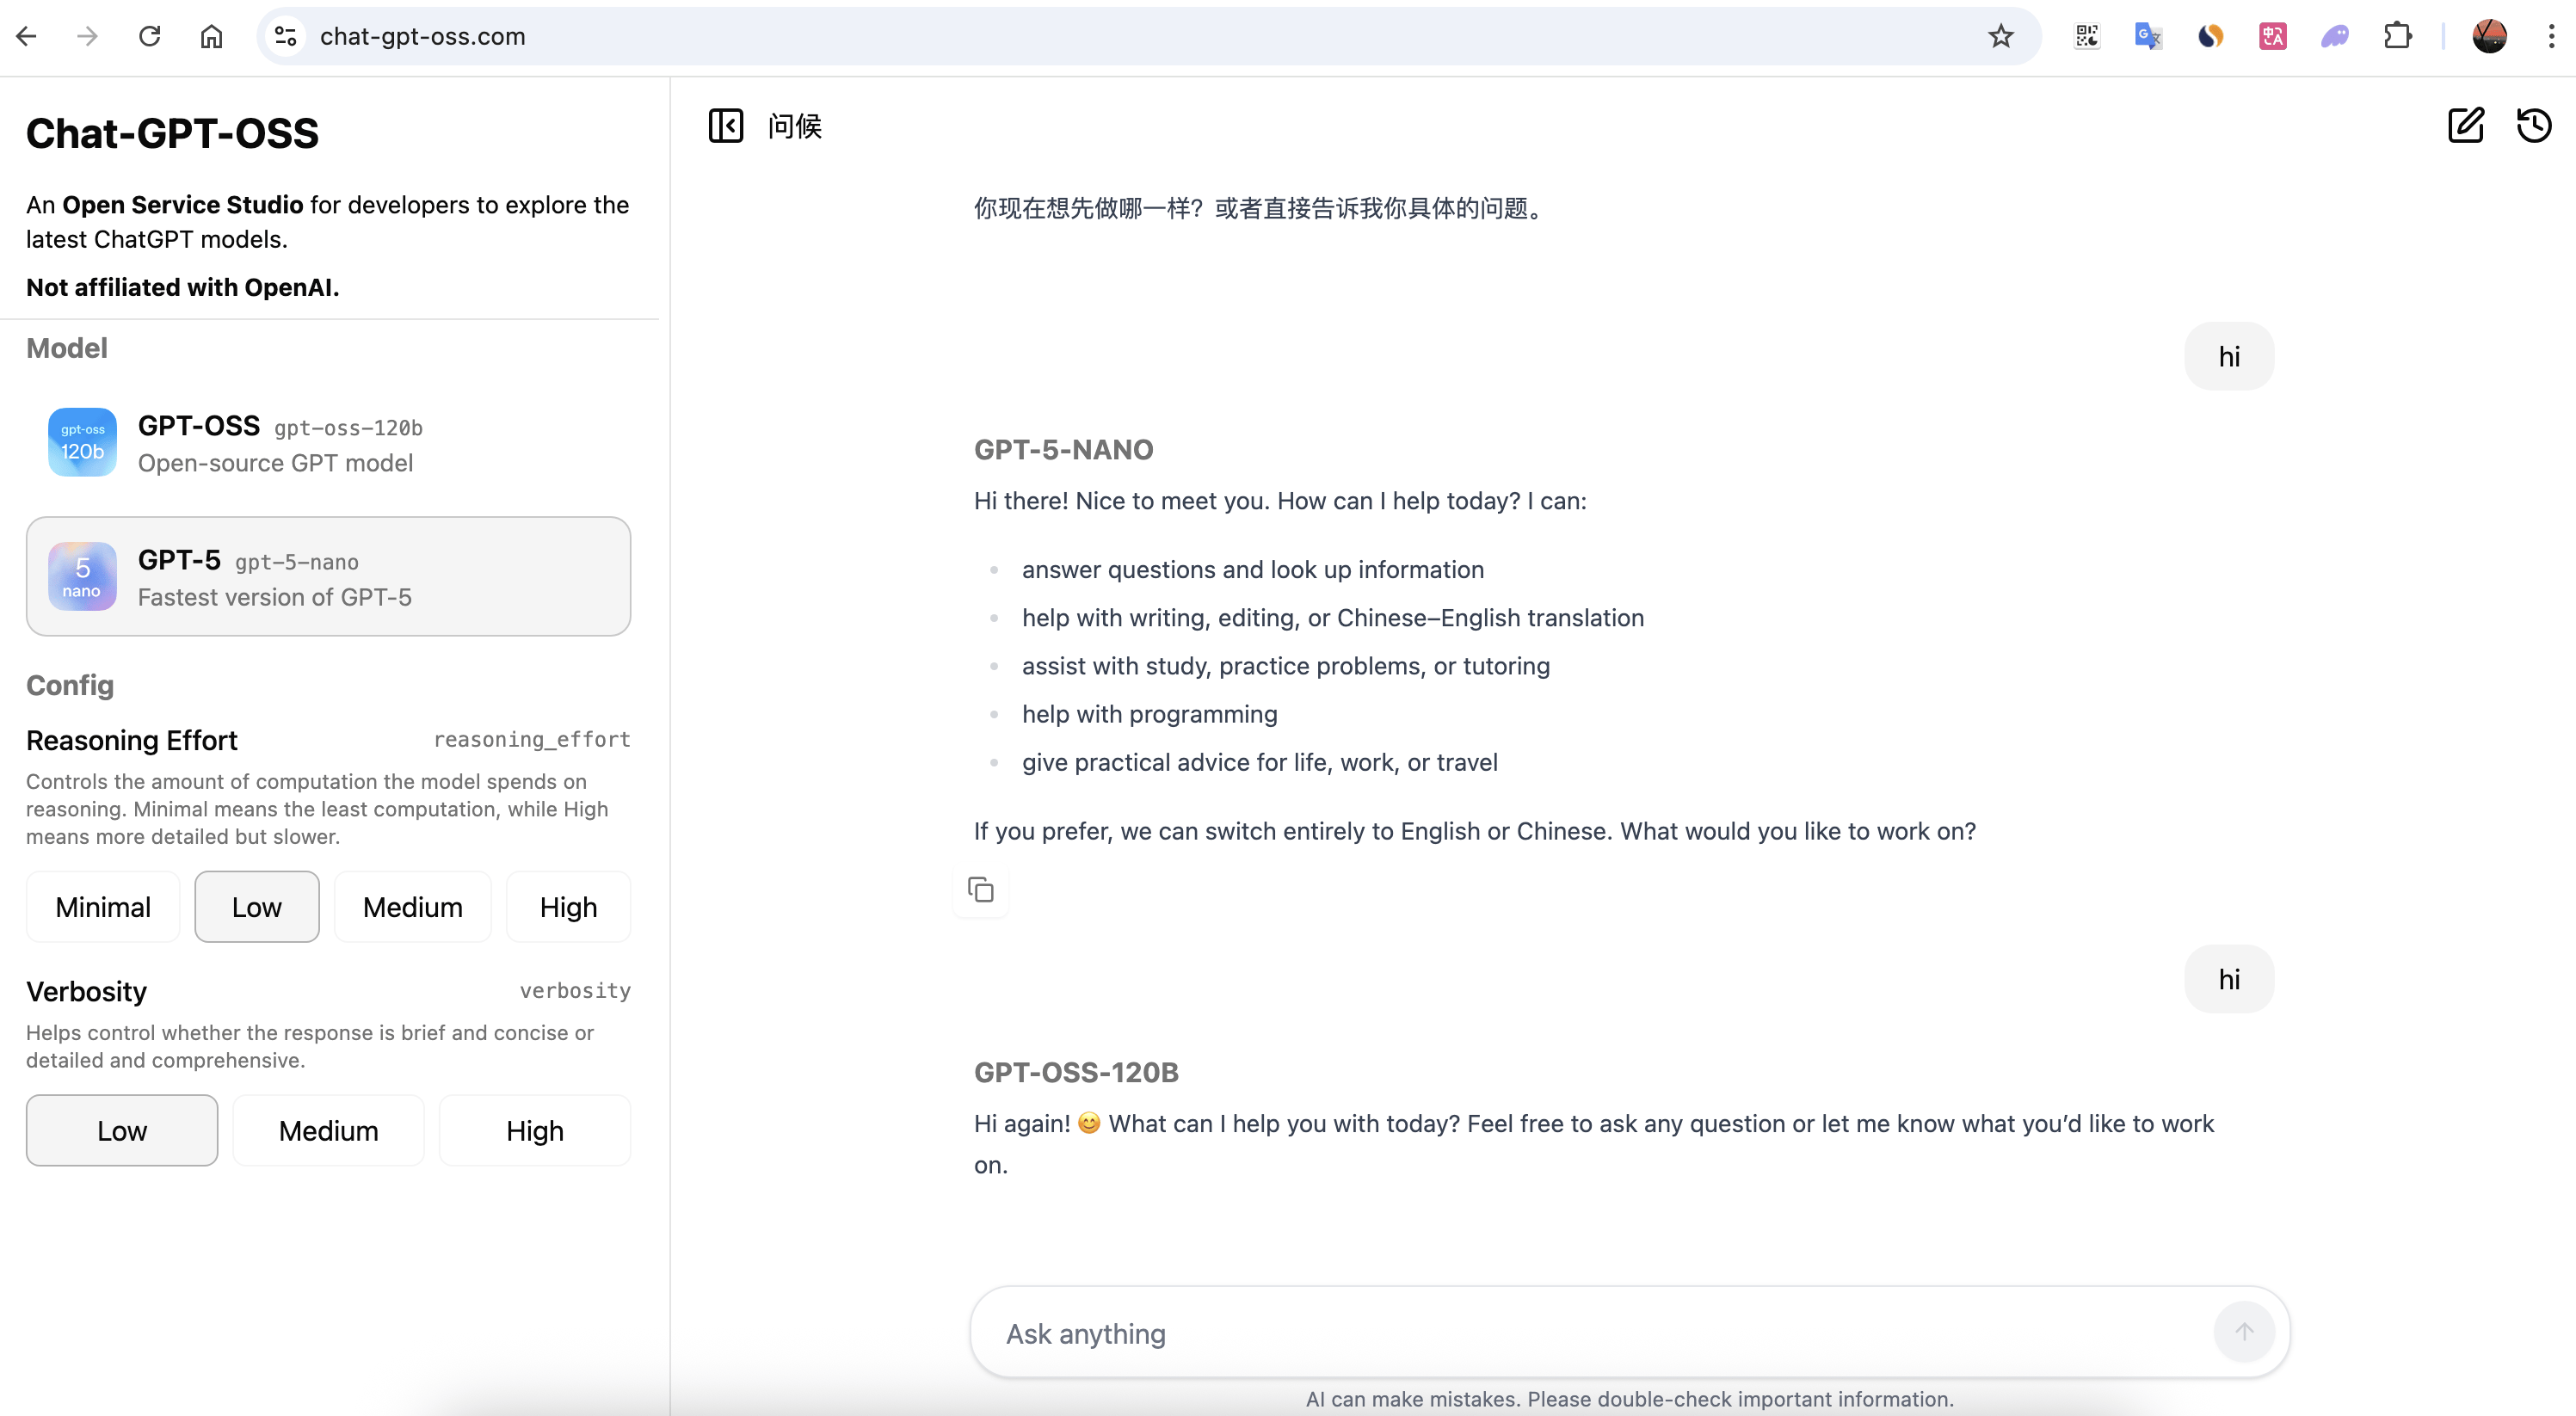Image resolution: width=2576 pixels, height=1416 pixels.
Task: Click 'give practical advice for life' bullet
Action: [1260, 762]
